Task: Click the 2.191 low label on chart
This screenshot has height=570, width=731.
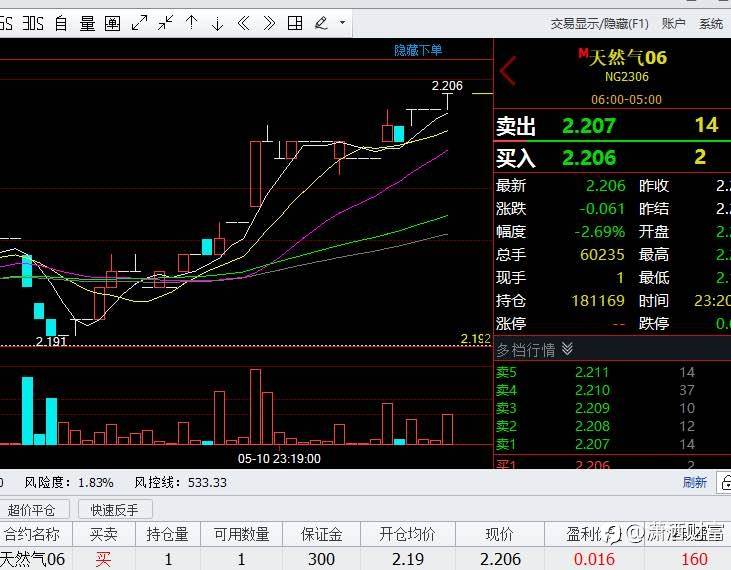Action: click(x=51, y=341)
